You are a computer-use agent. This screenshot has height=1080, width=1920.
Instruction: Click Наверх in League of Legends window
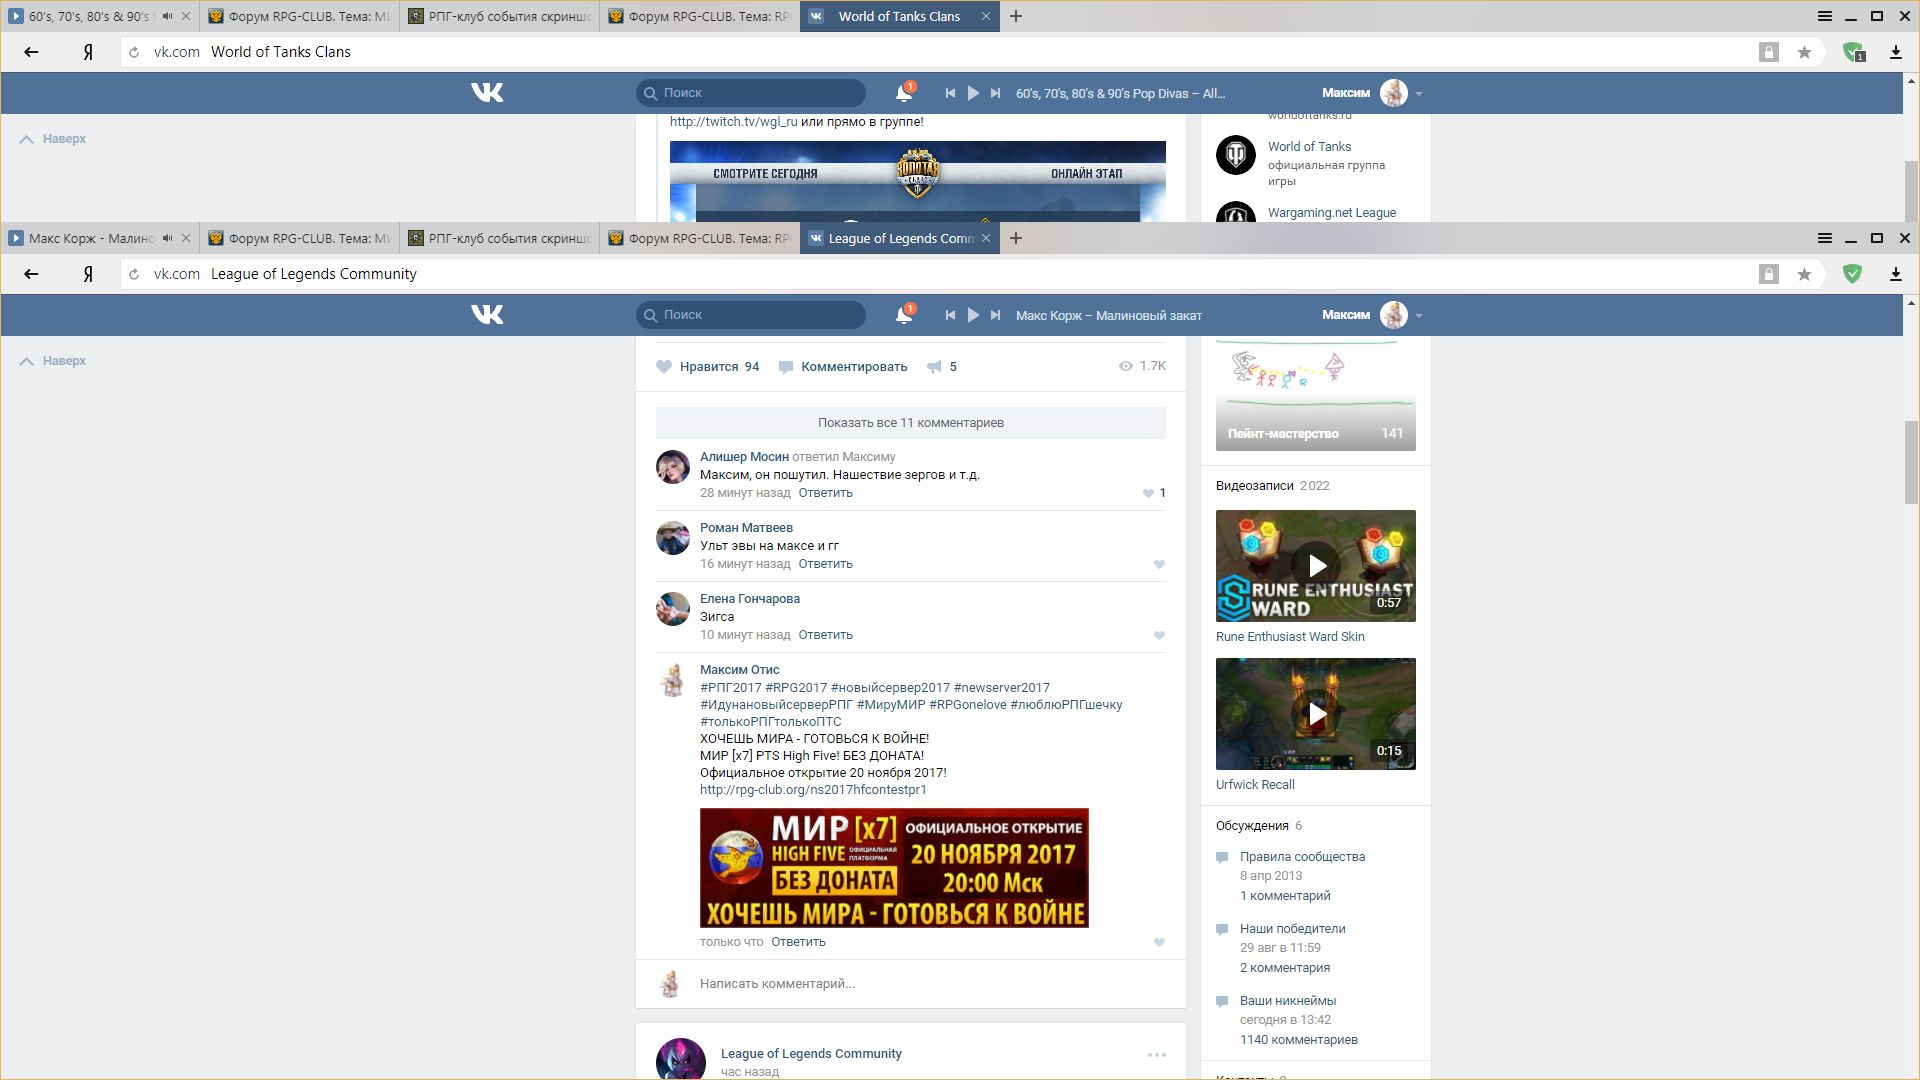point(53,361)
